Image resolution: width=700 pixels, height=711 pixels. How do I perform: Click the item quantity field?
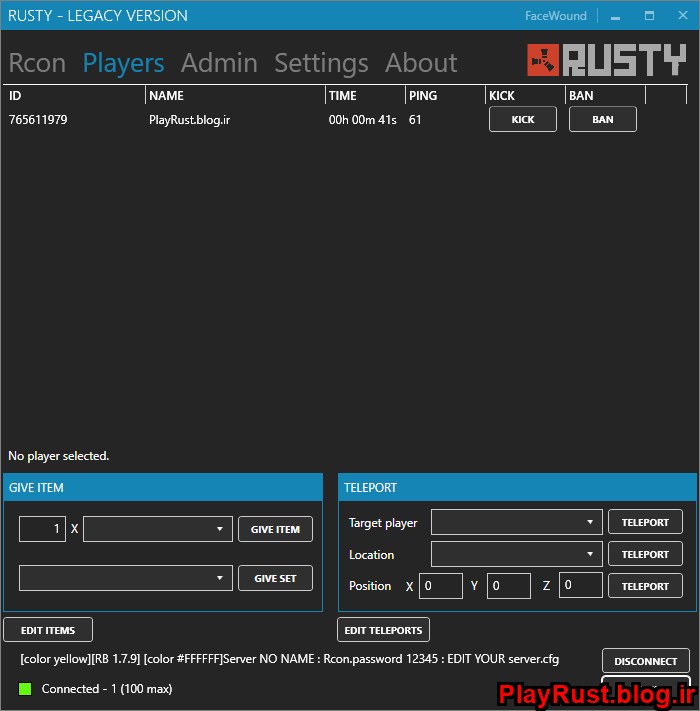(42, 529)
